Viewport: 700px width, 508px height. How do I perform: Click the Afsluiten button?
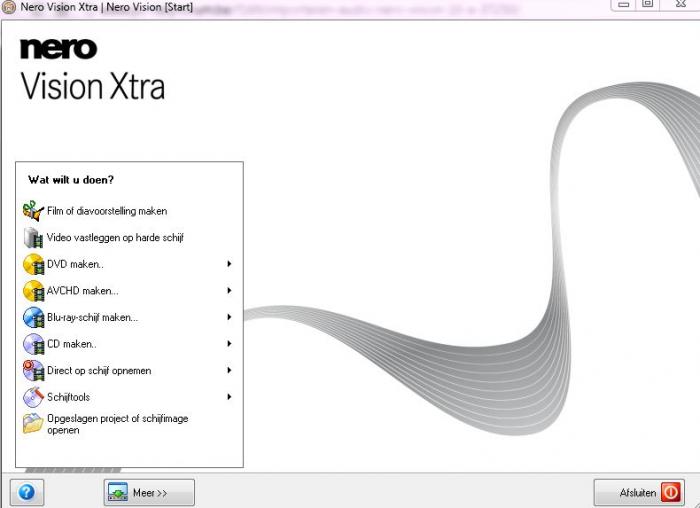pyautogui.click(x=639, y=492)
